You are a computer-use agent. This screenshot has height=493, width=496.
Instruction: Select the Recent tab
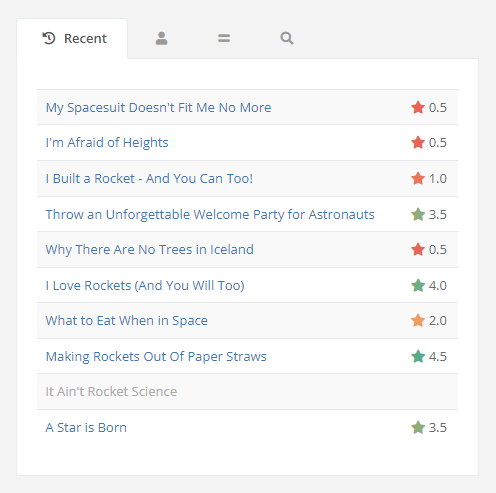coord(72,39)
